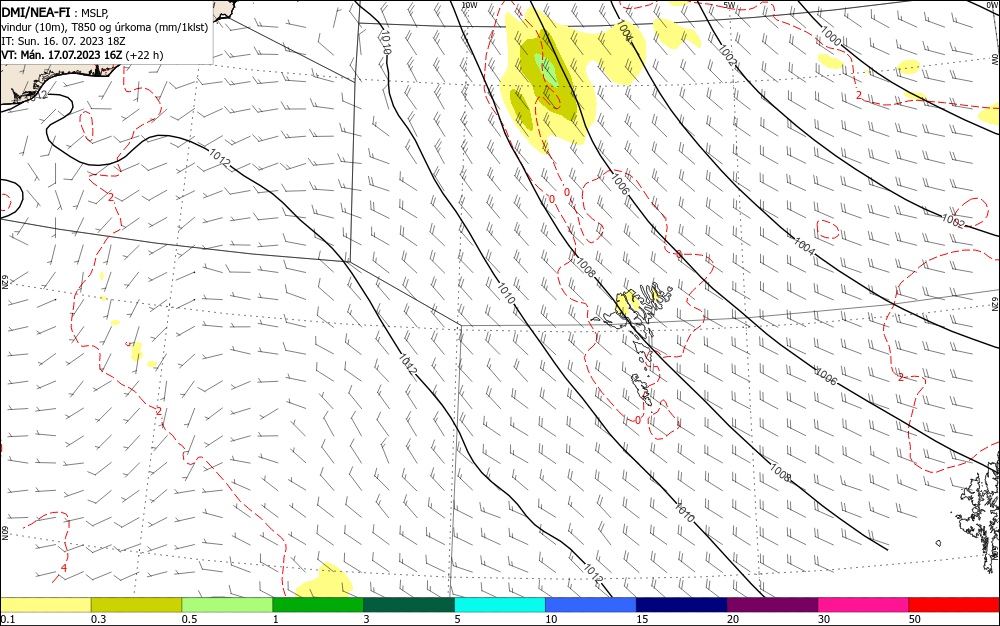The width and height of the screenshot is (1000, 626).
Task: Choose the navy 15 mm legend swatch
Action: coord(682,605)
